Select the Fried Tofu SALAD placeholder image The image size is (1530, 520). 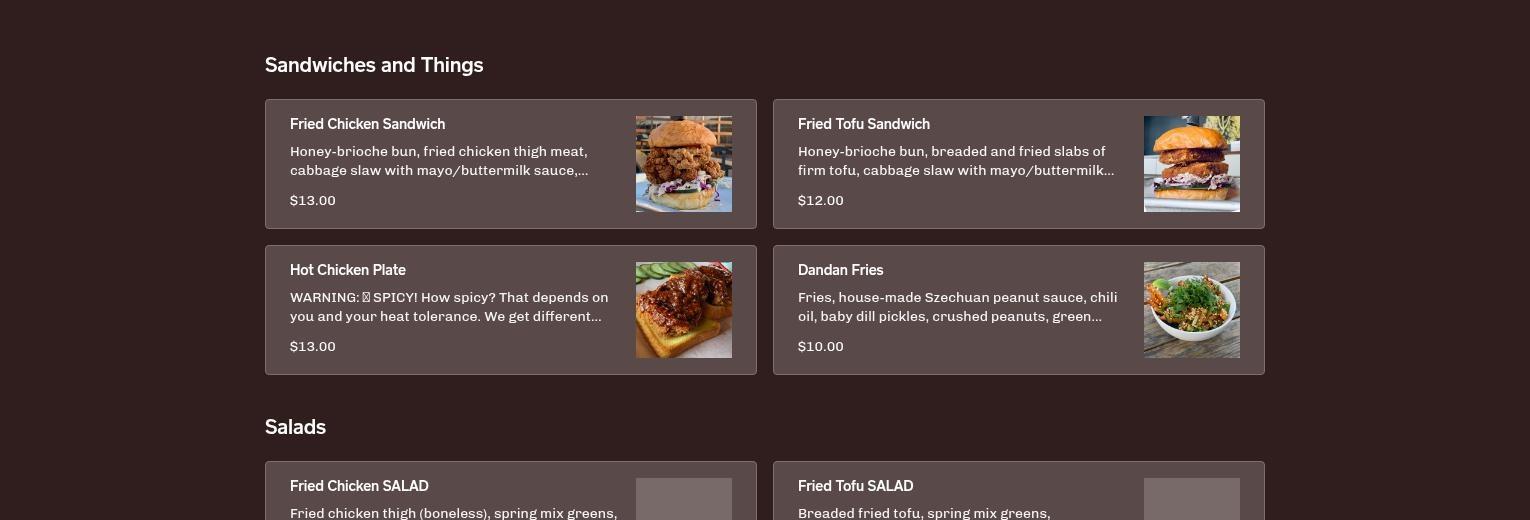tap(1192, 499)
